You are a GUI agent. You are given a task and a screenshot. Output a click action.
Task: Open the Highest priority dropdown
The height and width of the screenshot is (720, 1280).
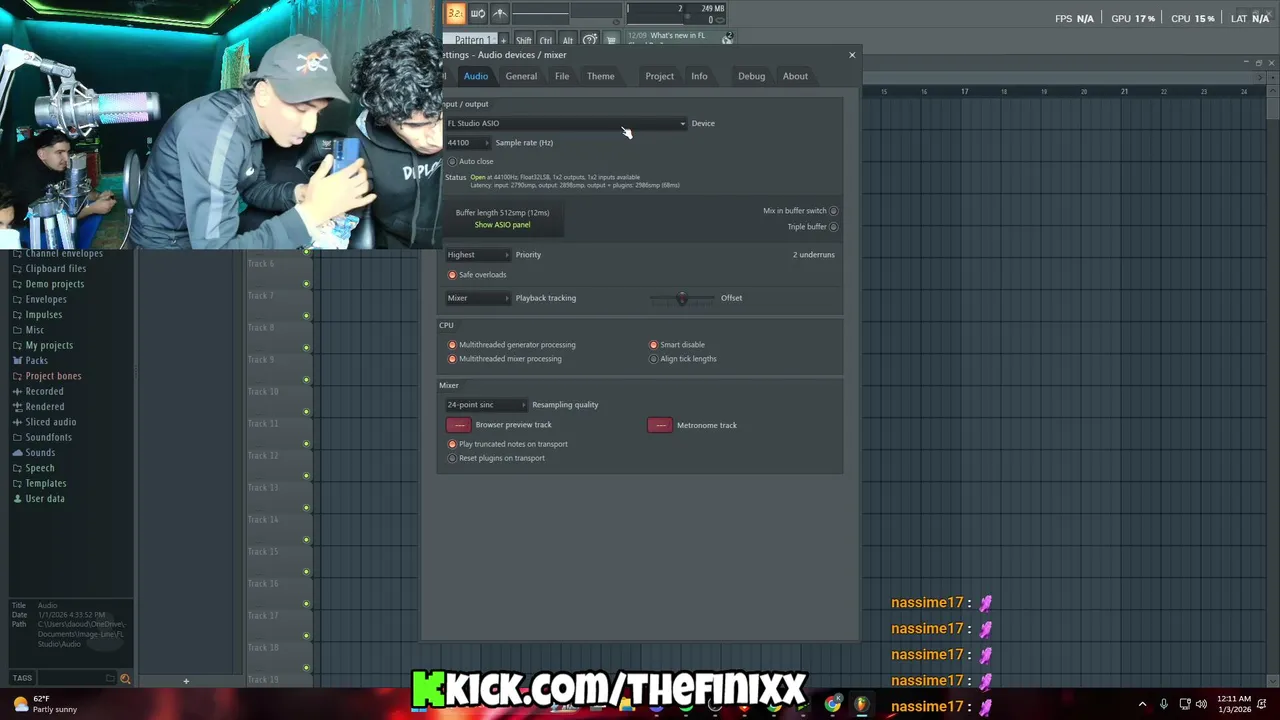pos(478,255)
